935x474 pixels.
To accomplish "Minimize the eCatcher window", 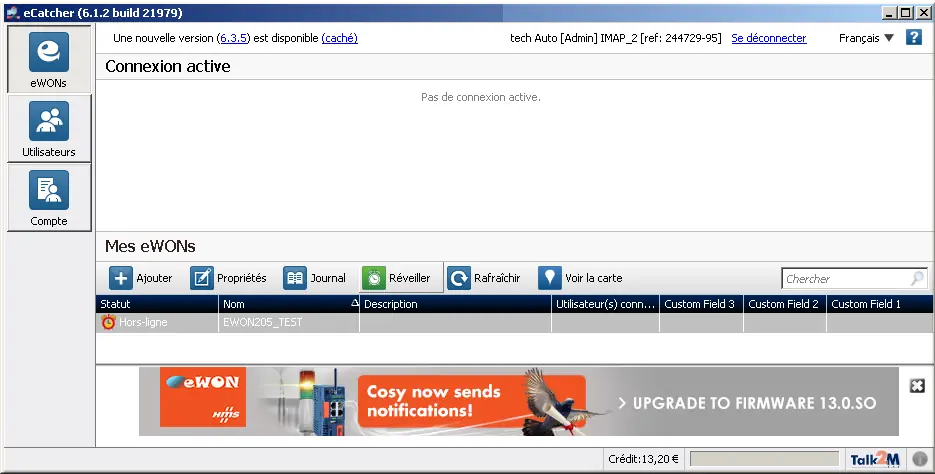I will [890, 13].
